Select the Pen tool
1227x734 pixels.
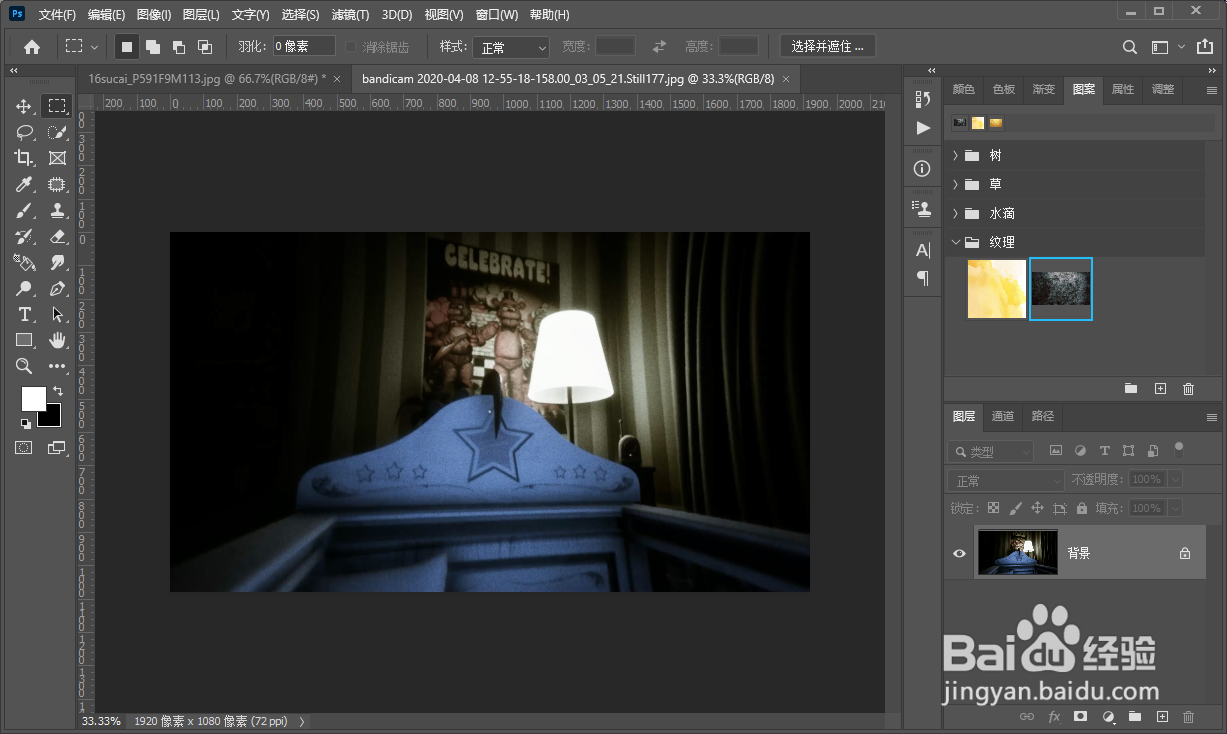(57, 288)
